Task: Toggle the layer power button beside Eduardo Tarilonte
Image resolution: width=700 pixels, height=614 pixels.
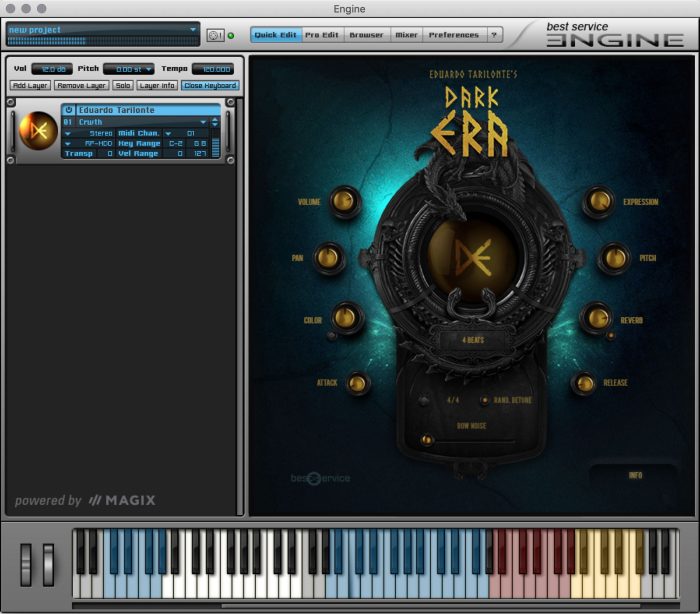Action: coord(69,110)
